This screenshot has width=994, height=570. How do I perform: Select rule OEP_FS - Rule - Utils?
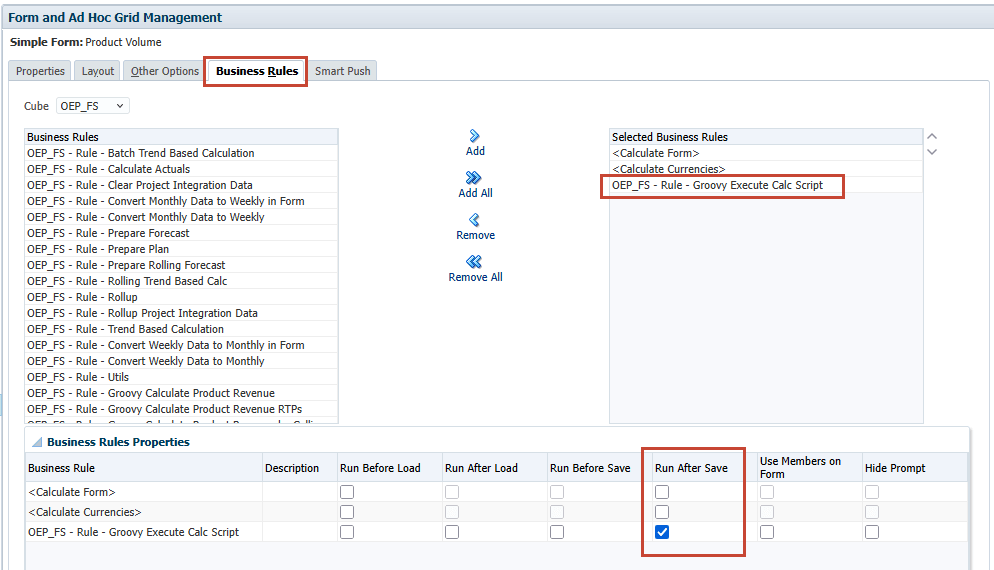click(181, 377)
